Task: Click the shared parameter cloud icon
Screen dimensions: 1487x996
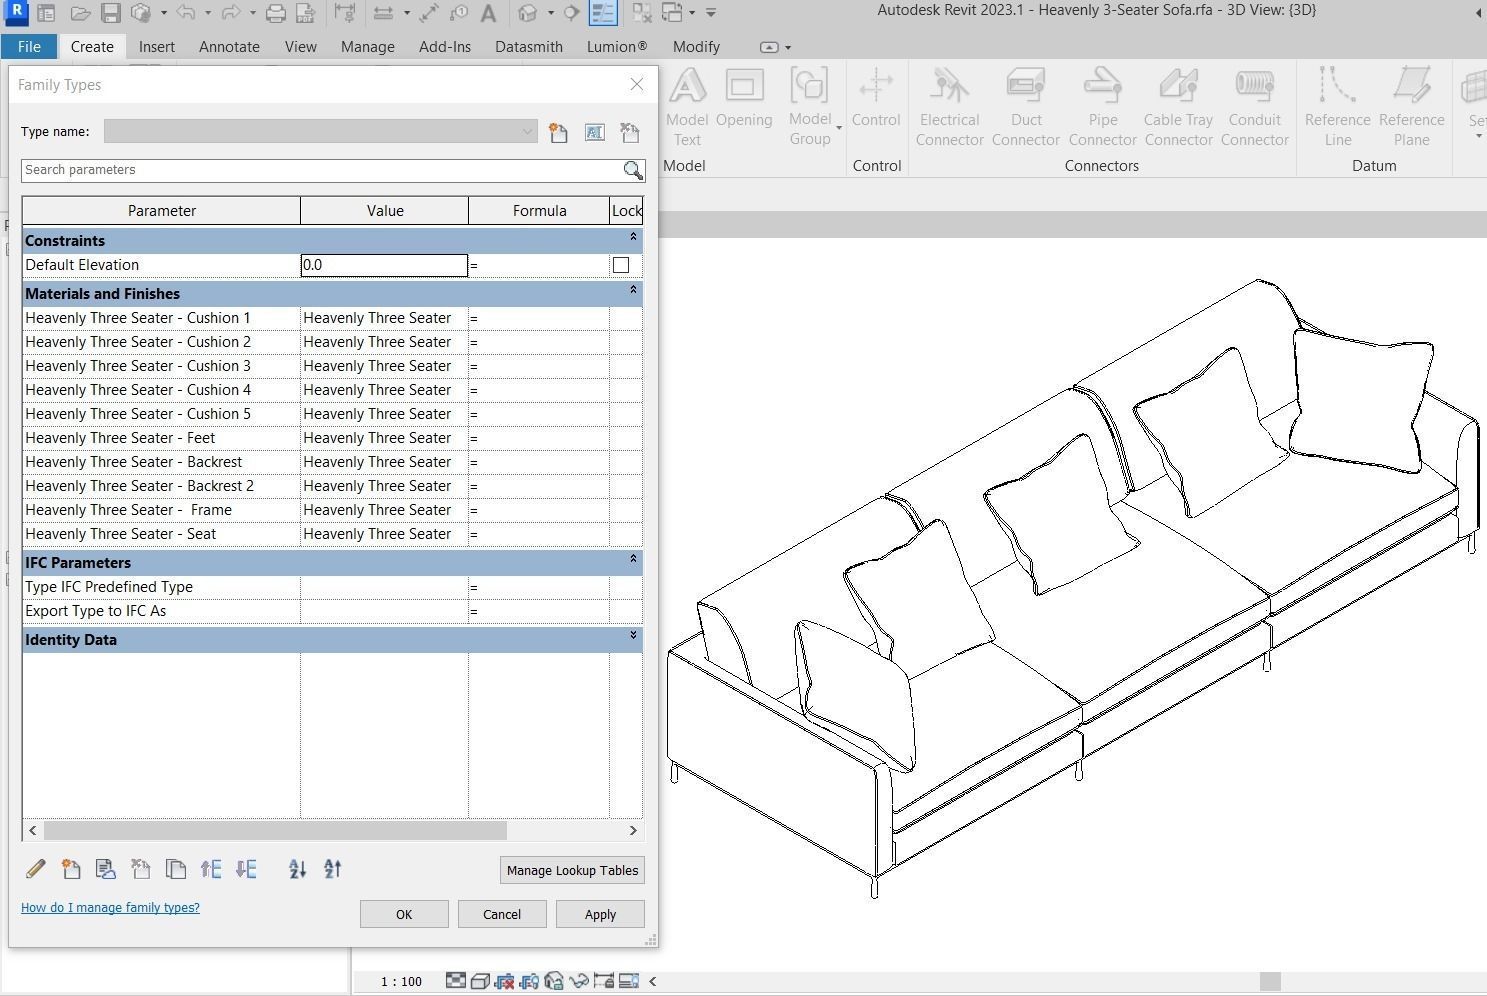Action: tap(106, 869)
